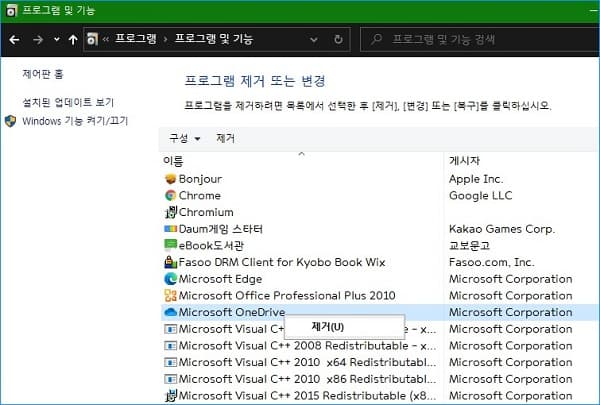Click Google LLC publisher cell
This screenshot has height=405, width=600.
coord(481,195)
